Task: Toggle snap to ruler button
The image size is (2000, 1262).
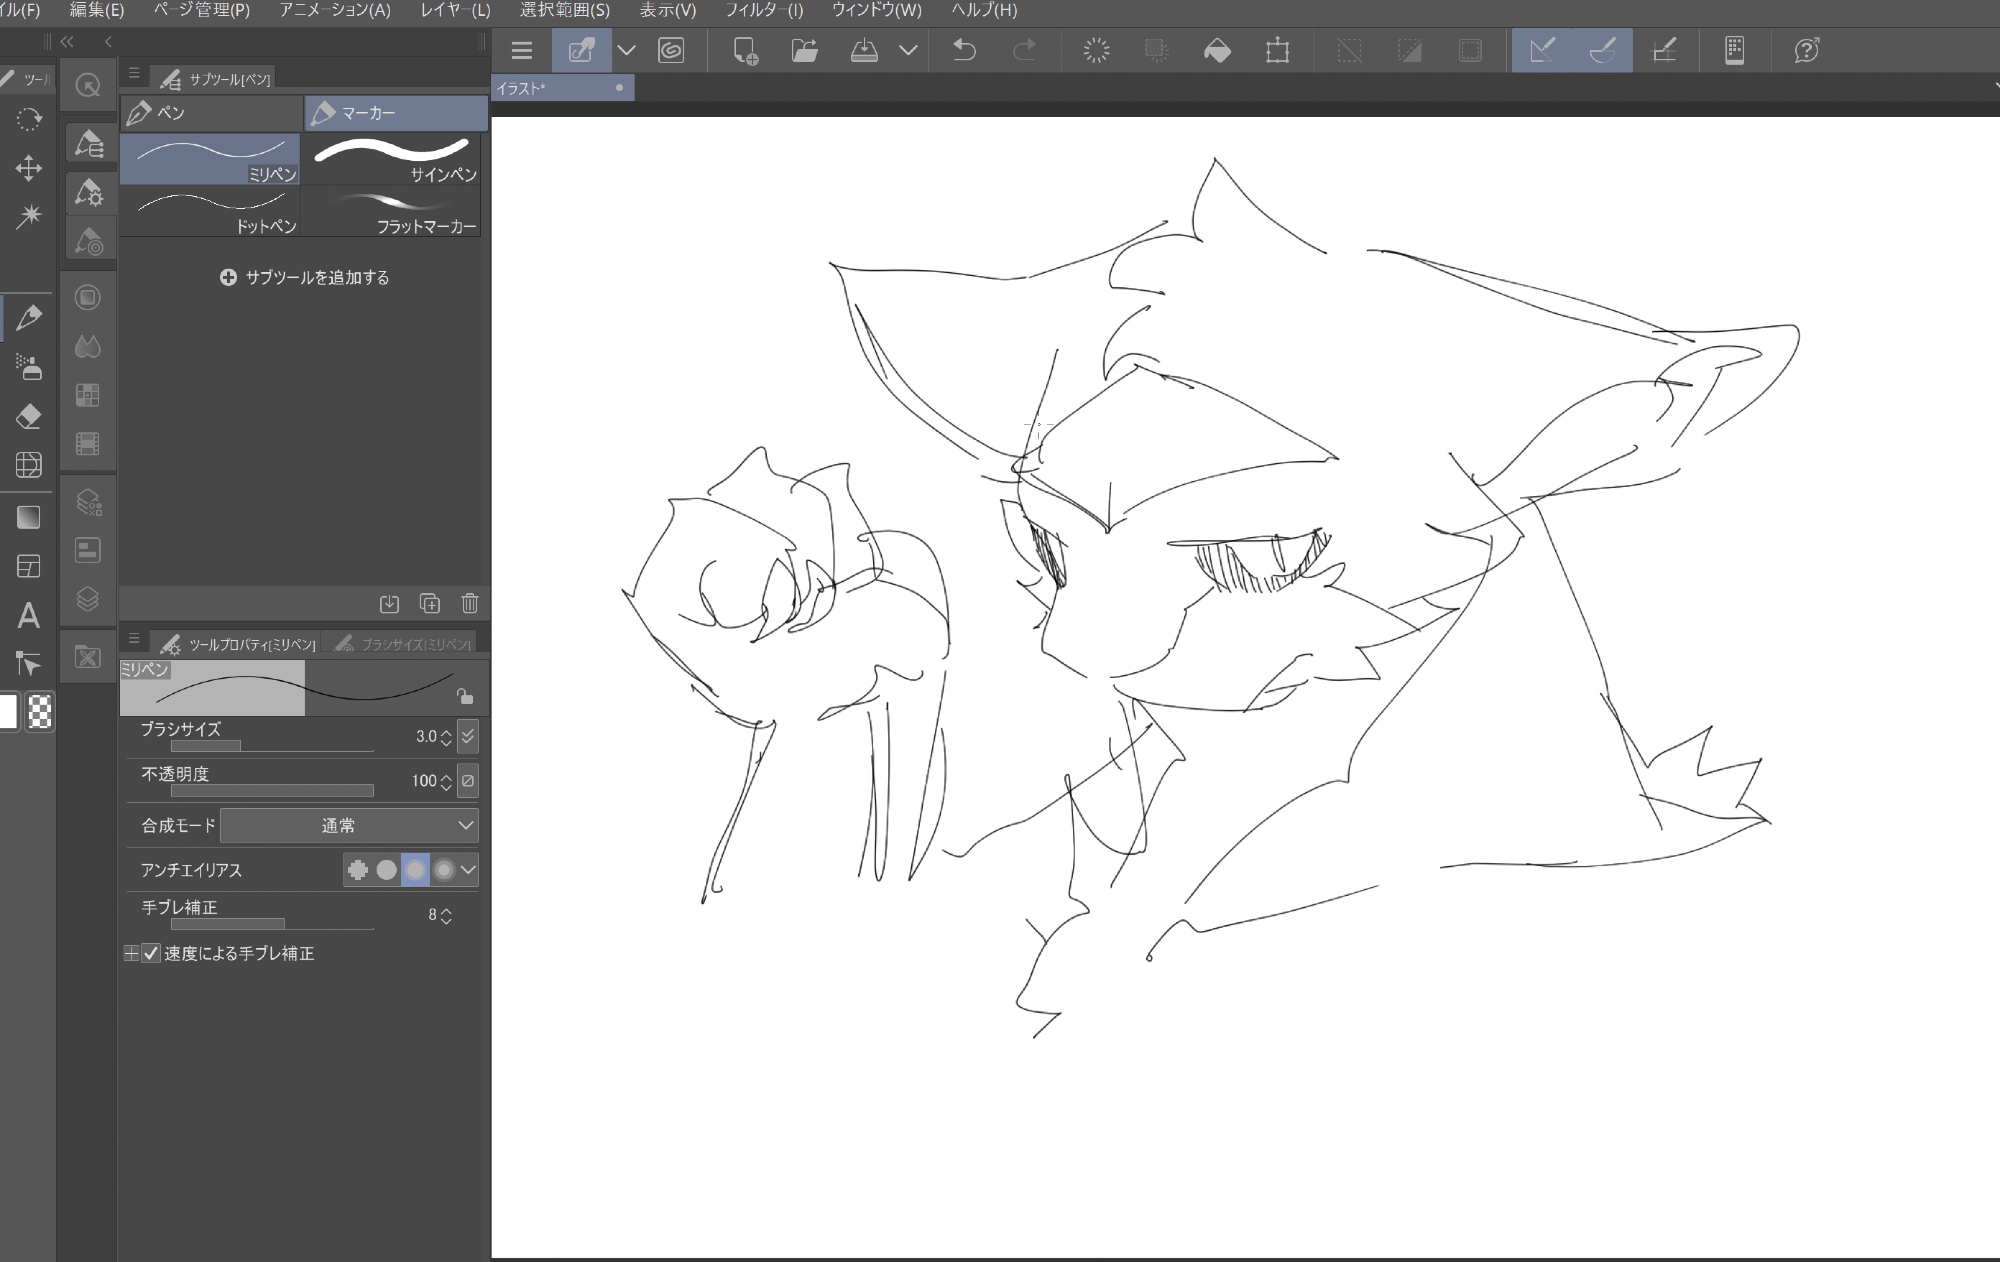Action: [x=1542, y=50]
